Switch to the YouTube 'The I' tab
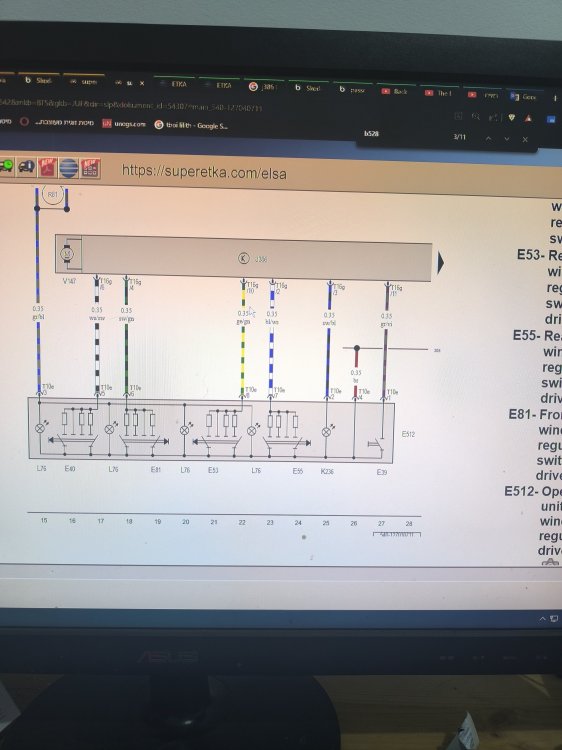 pos(439,93)
